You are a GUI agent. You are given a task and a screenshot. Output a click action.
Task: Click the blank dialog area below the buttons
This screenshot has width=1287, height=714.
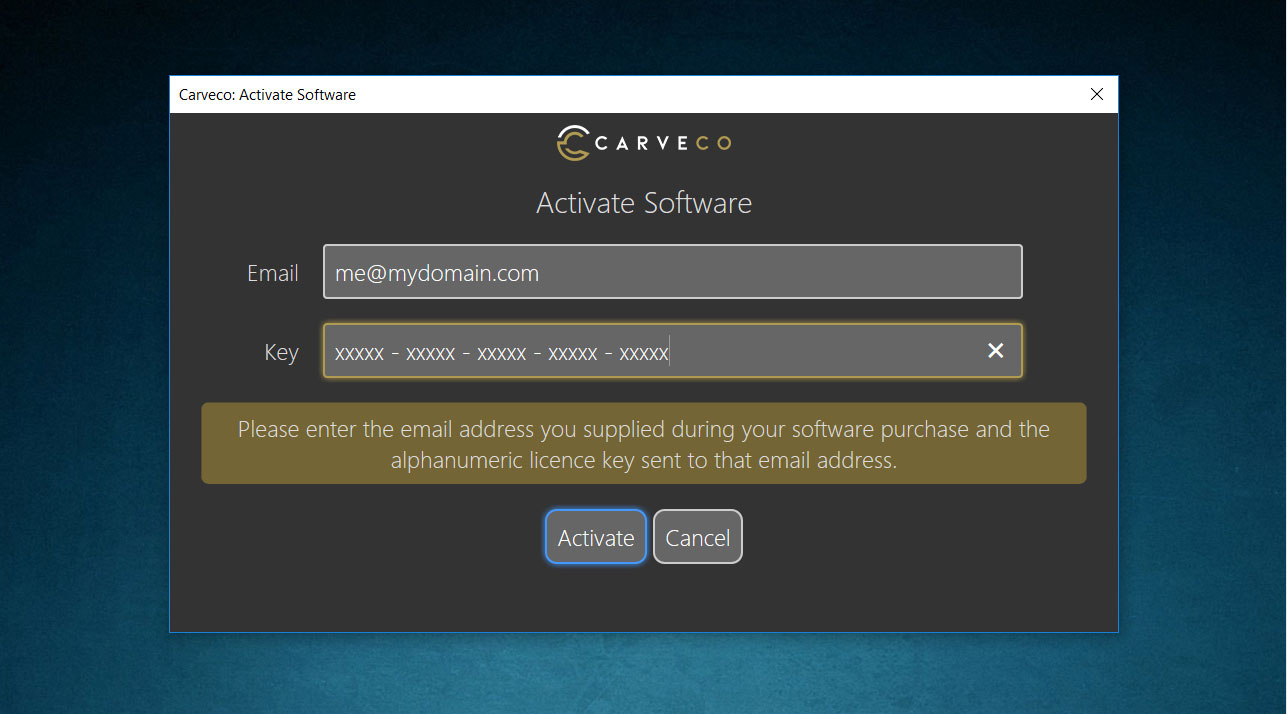click(643, 598)
